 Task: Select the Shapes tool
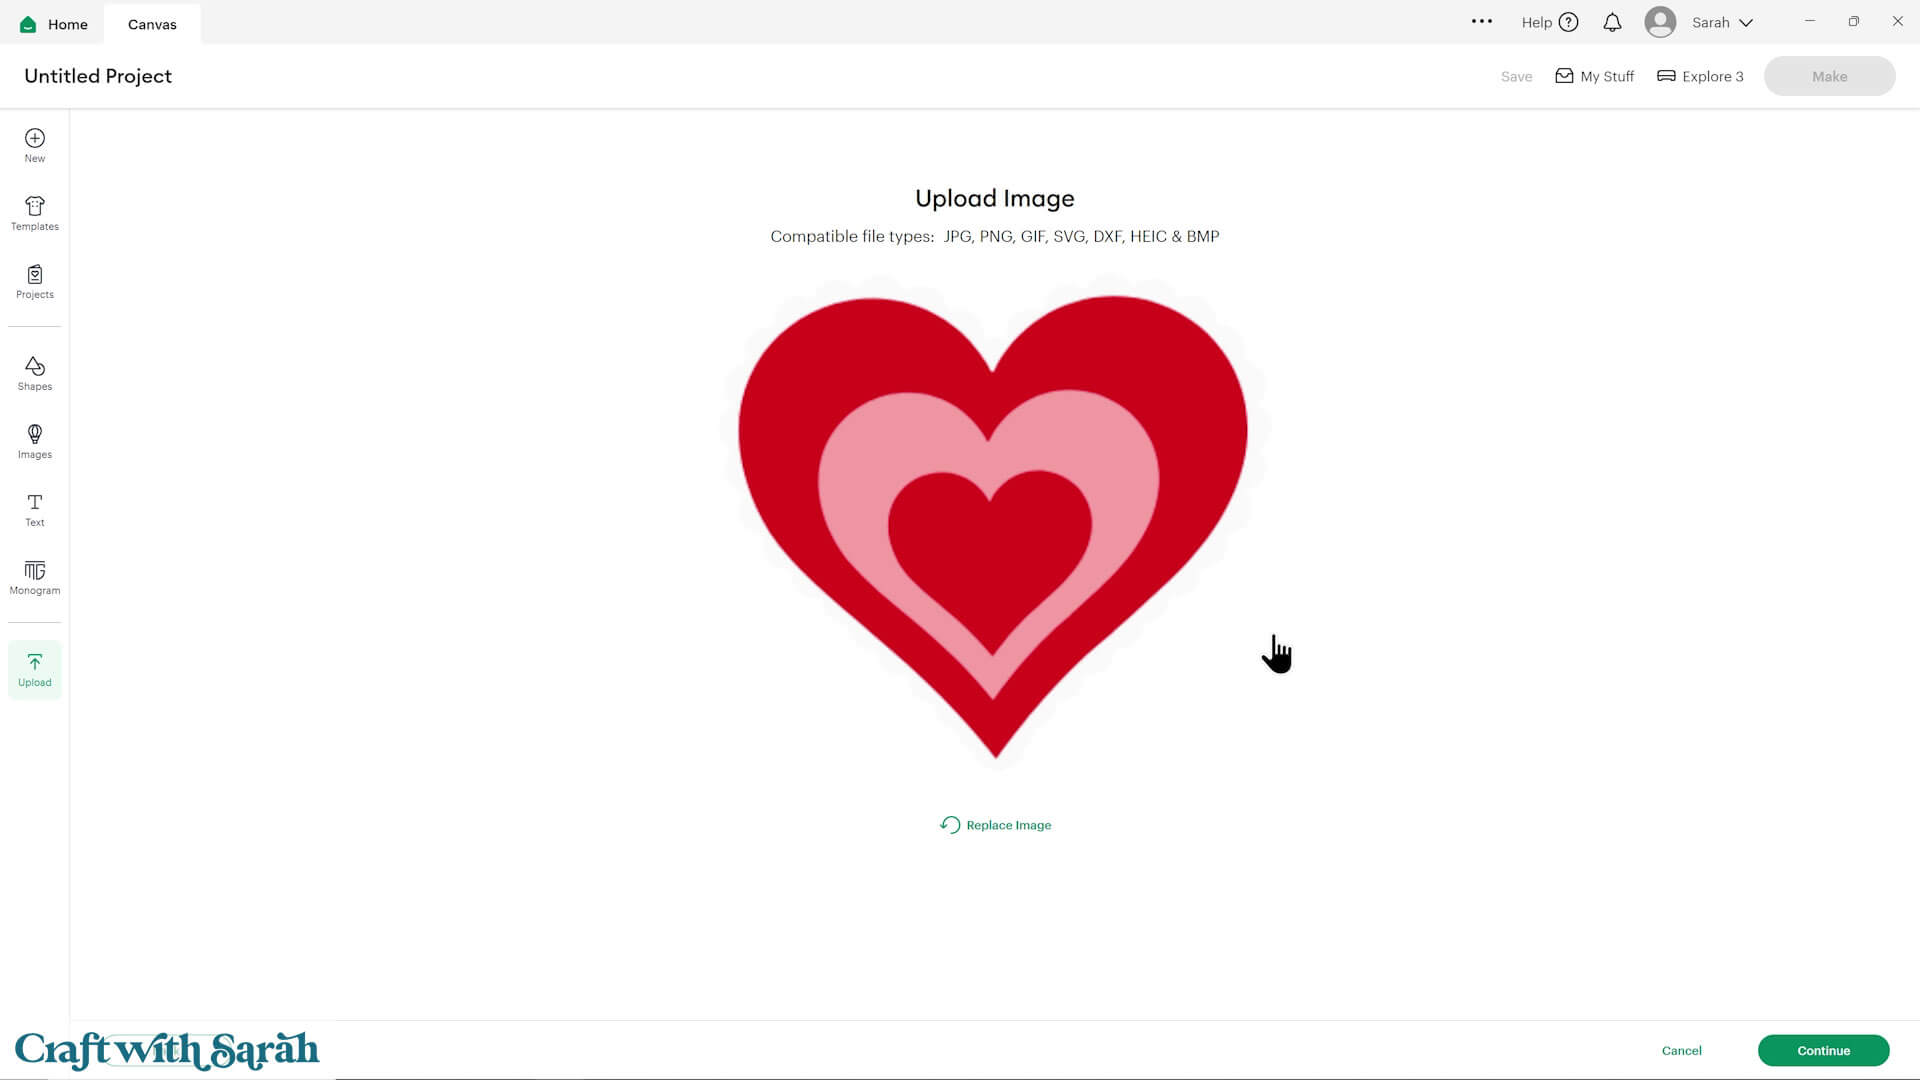(x=34, y=373)
